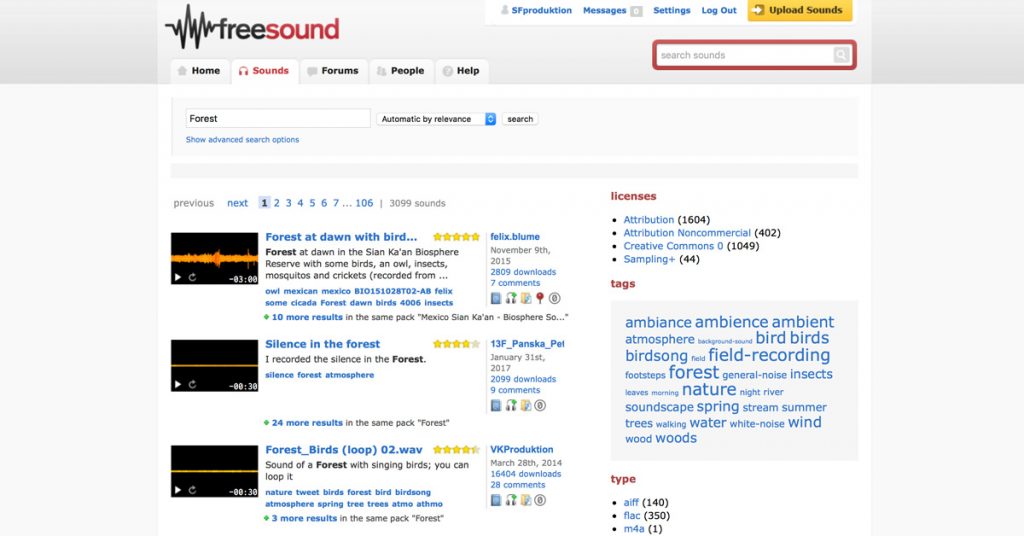
Task: Open felix.blume's user page
Action: [x=515, y=237]
